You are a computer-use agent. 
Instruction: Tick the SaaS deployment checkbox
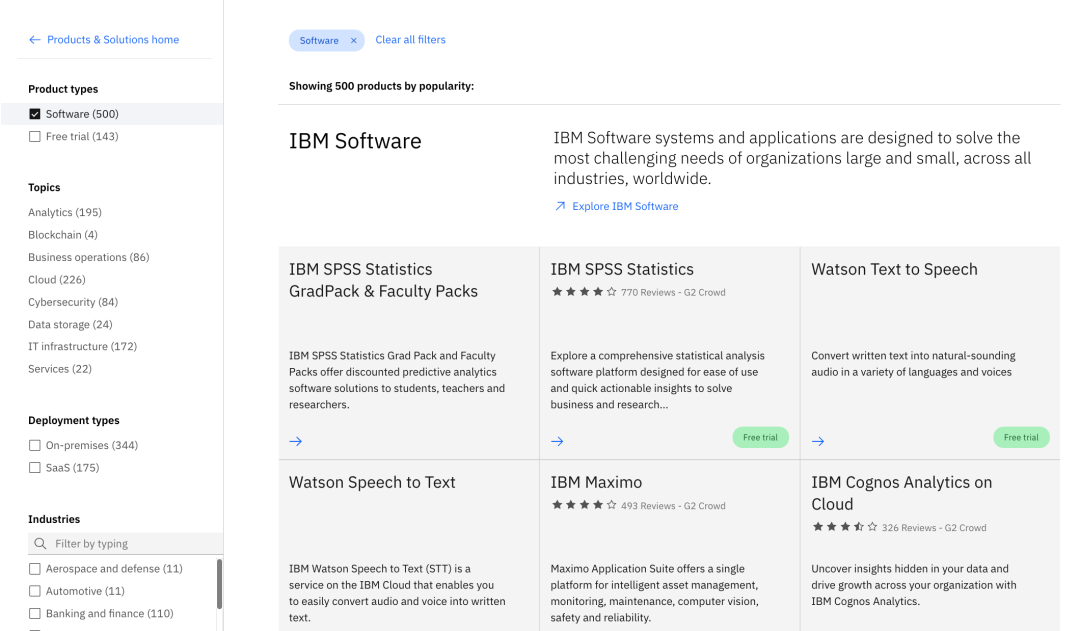coord(35,468)
